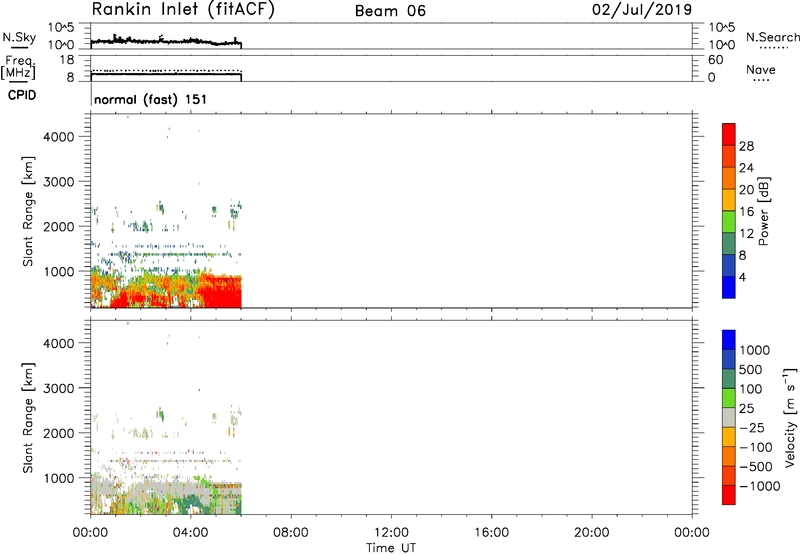Screen dimensions: 800x554
Task: Click the '100' velocity colorbar tick
Action: tap(751, 389)
